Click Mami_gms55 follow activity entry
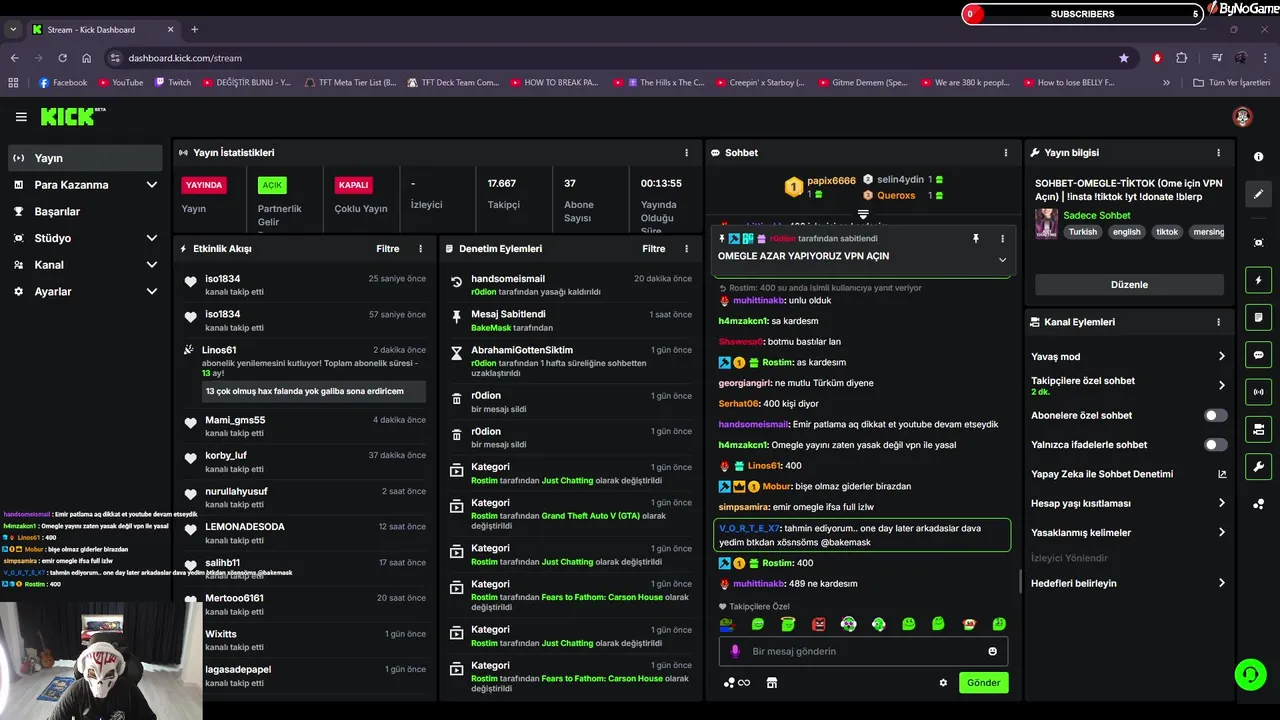1280x720 pixels. [x=305, y=426]
